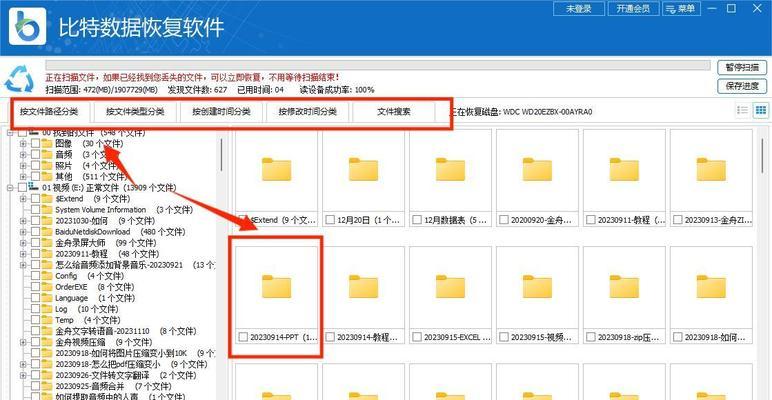Tick the Language folder checkbox

point(35,298)
